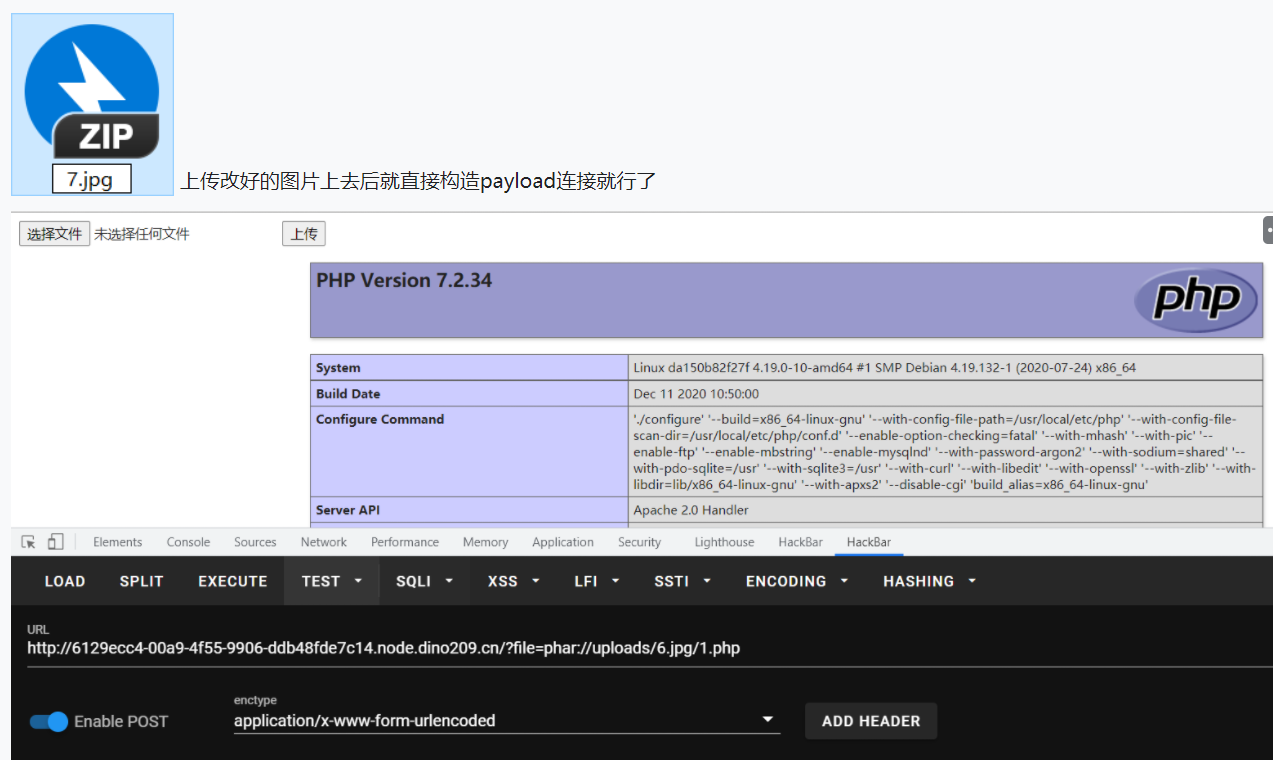Screen dimensions: 1273x760
Task: Toggle the Enable POST switch
Action: coord(49,721)
